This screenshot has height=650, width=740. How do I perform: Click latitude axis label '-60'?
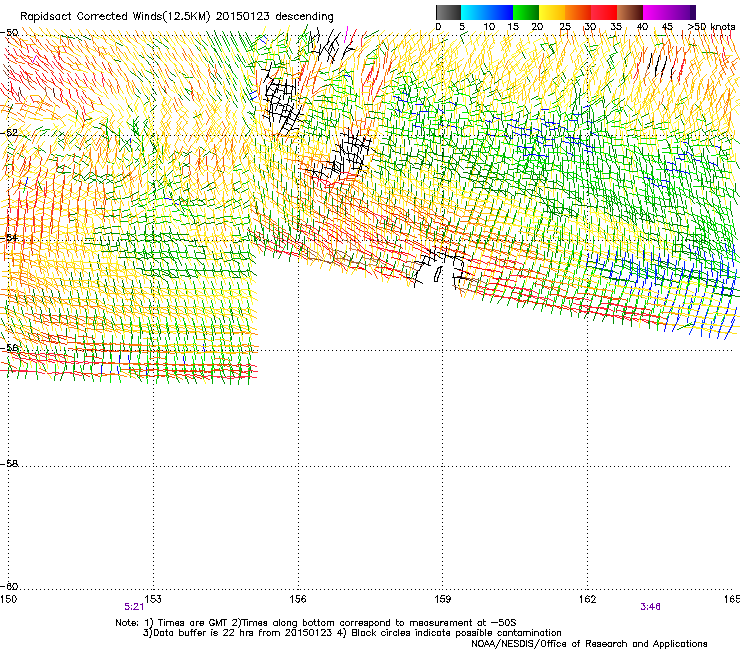(x=9, y=586)
